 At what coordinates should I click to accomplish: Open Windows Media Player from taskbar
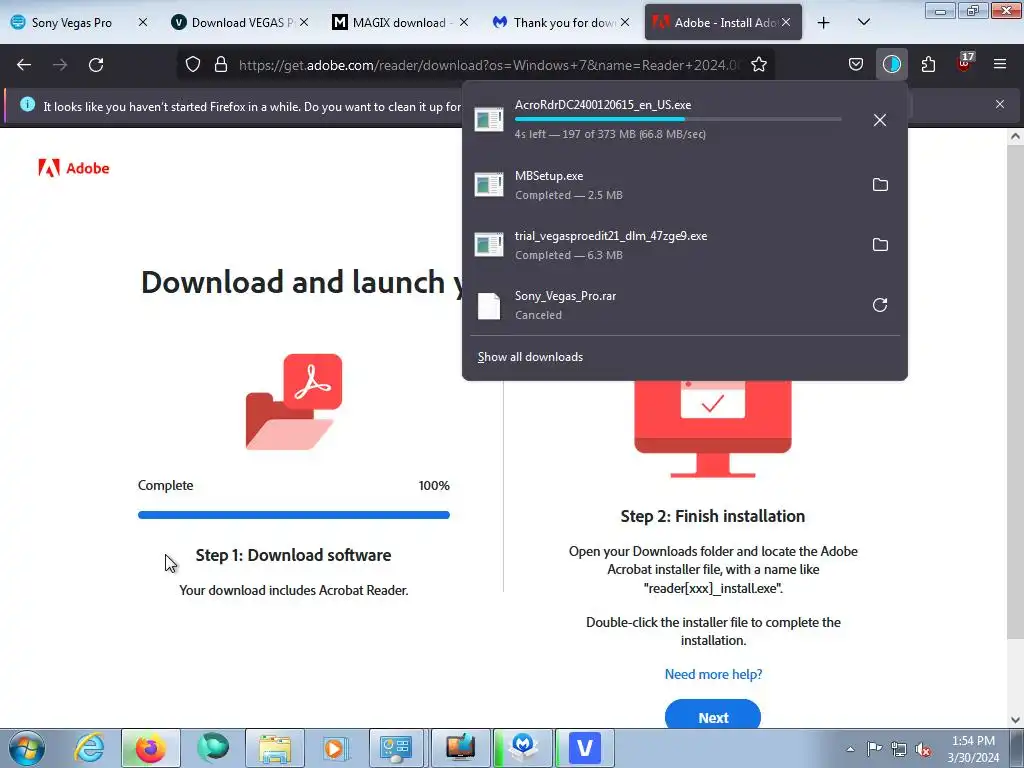click(x=336, y=748)
